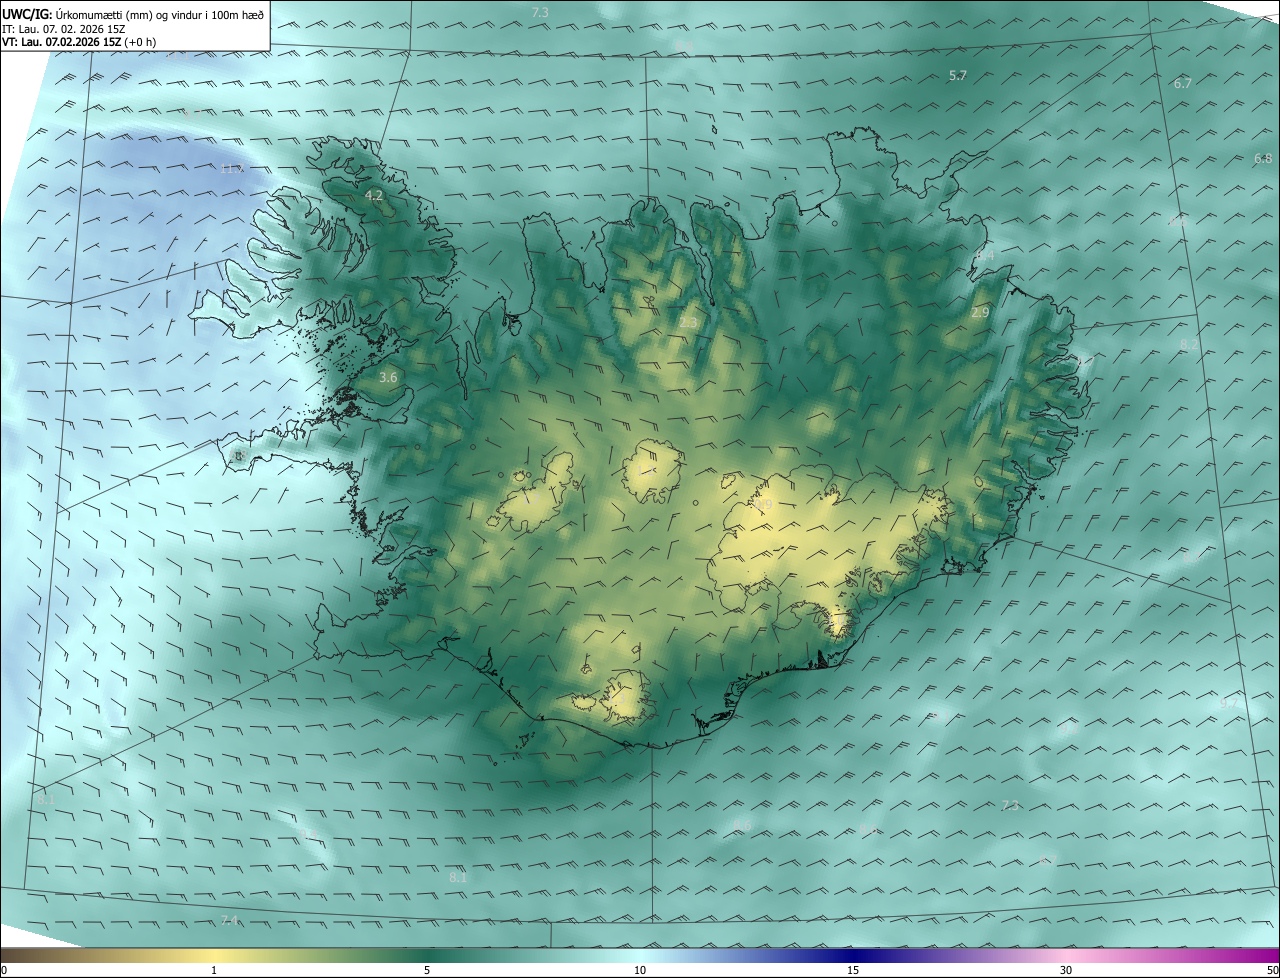
Task: Click the map title 'Úrkomumætti (mm) og vindur í 100m hæð'
Action: click(x=160, y=15)
